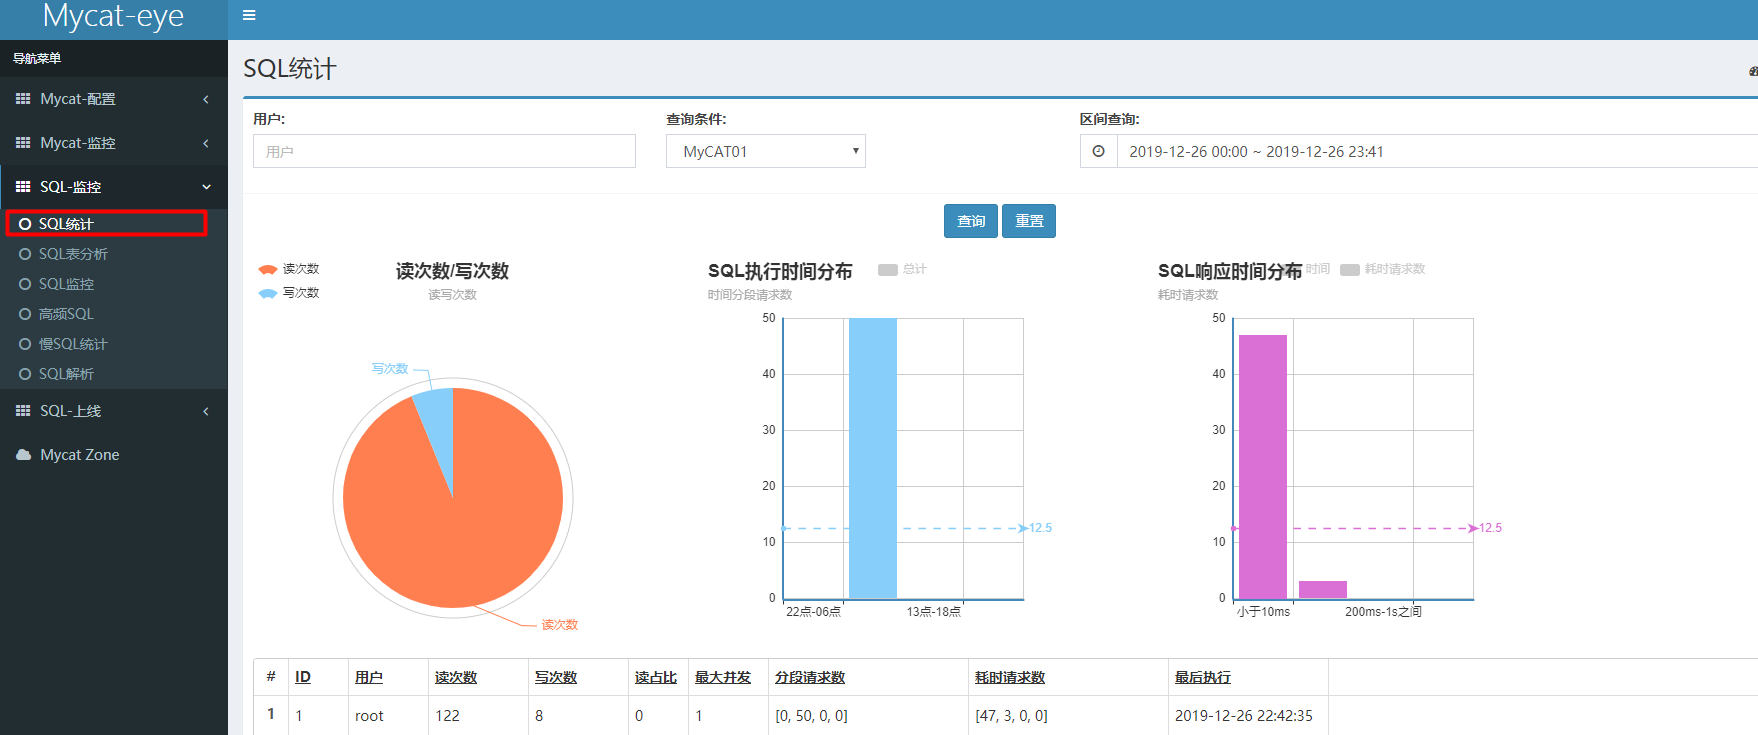Click the circle icon next to SQL监控
Viewport: 1758px width, 735px height.
click(25, 284)
